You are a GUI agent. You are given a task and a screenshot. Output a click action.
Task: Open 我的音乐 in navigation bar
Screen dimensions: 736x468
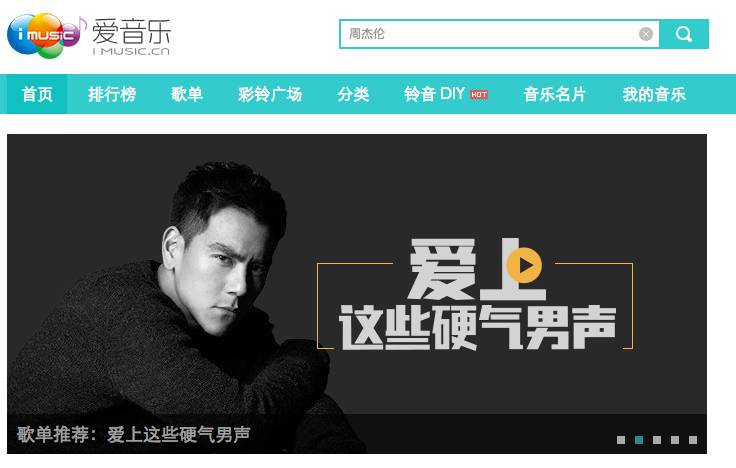(x=654, y=94)
